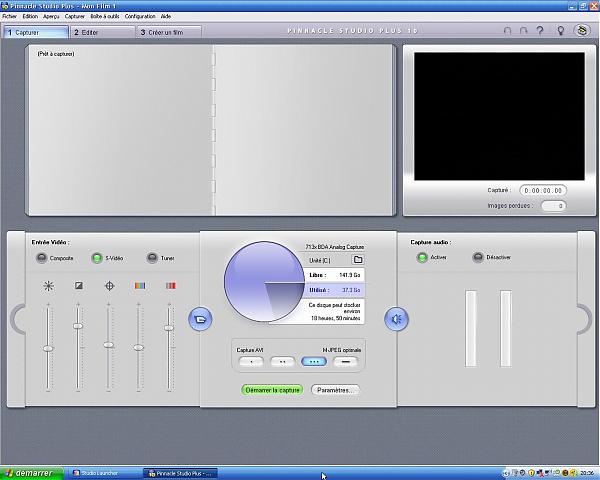This screenshot has width=600, height=480.
Task: Click the Capturé timecode field
Action: click(x=543, y=190)
